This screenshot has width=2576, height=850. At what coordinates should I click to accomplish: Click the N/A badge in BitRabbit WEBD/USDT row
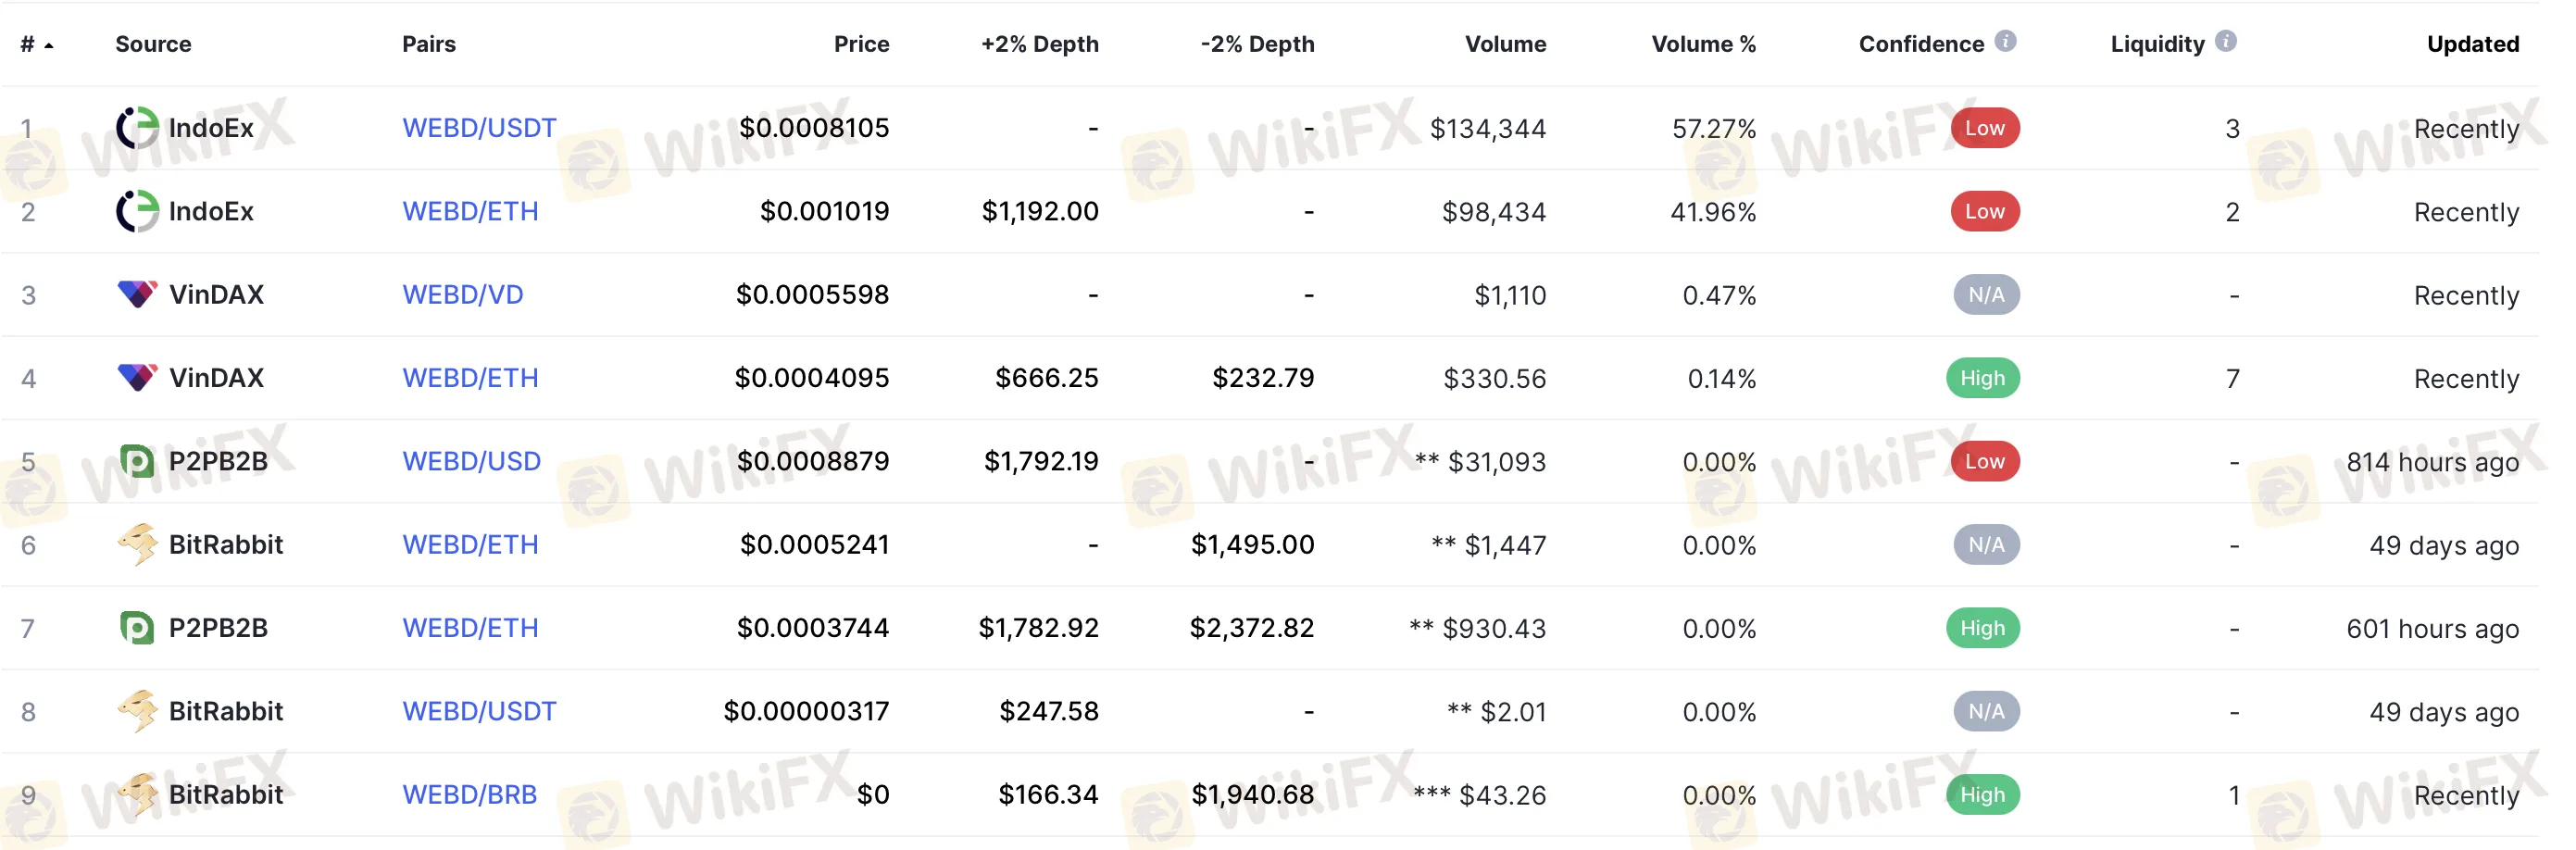coord(1986,711)
